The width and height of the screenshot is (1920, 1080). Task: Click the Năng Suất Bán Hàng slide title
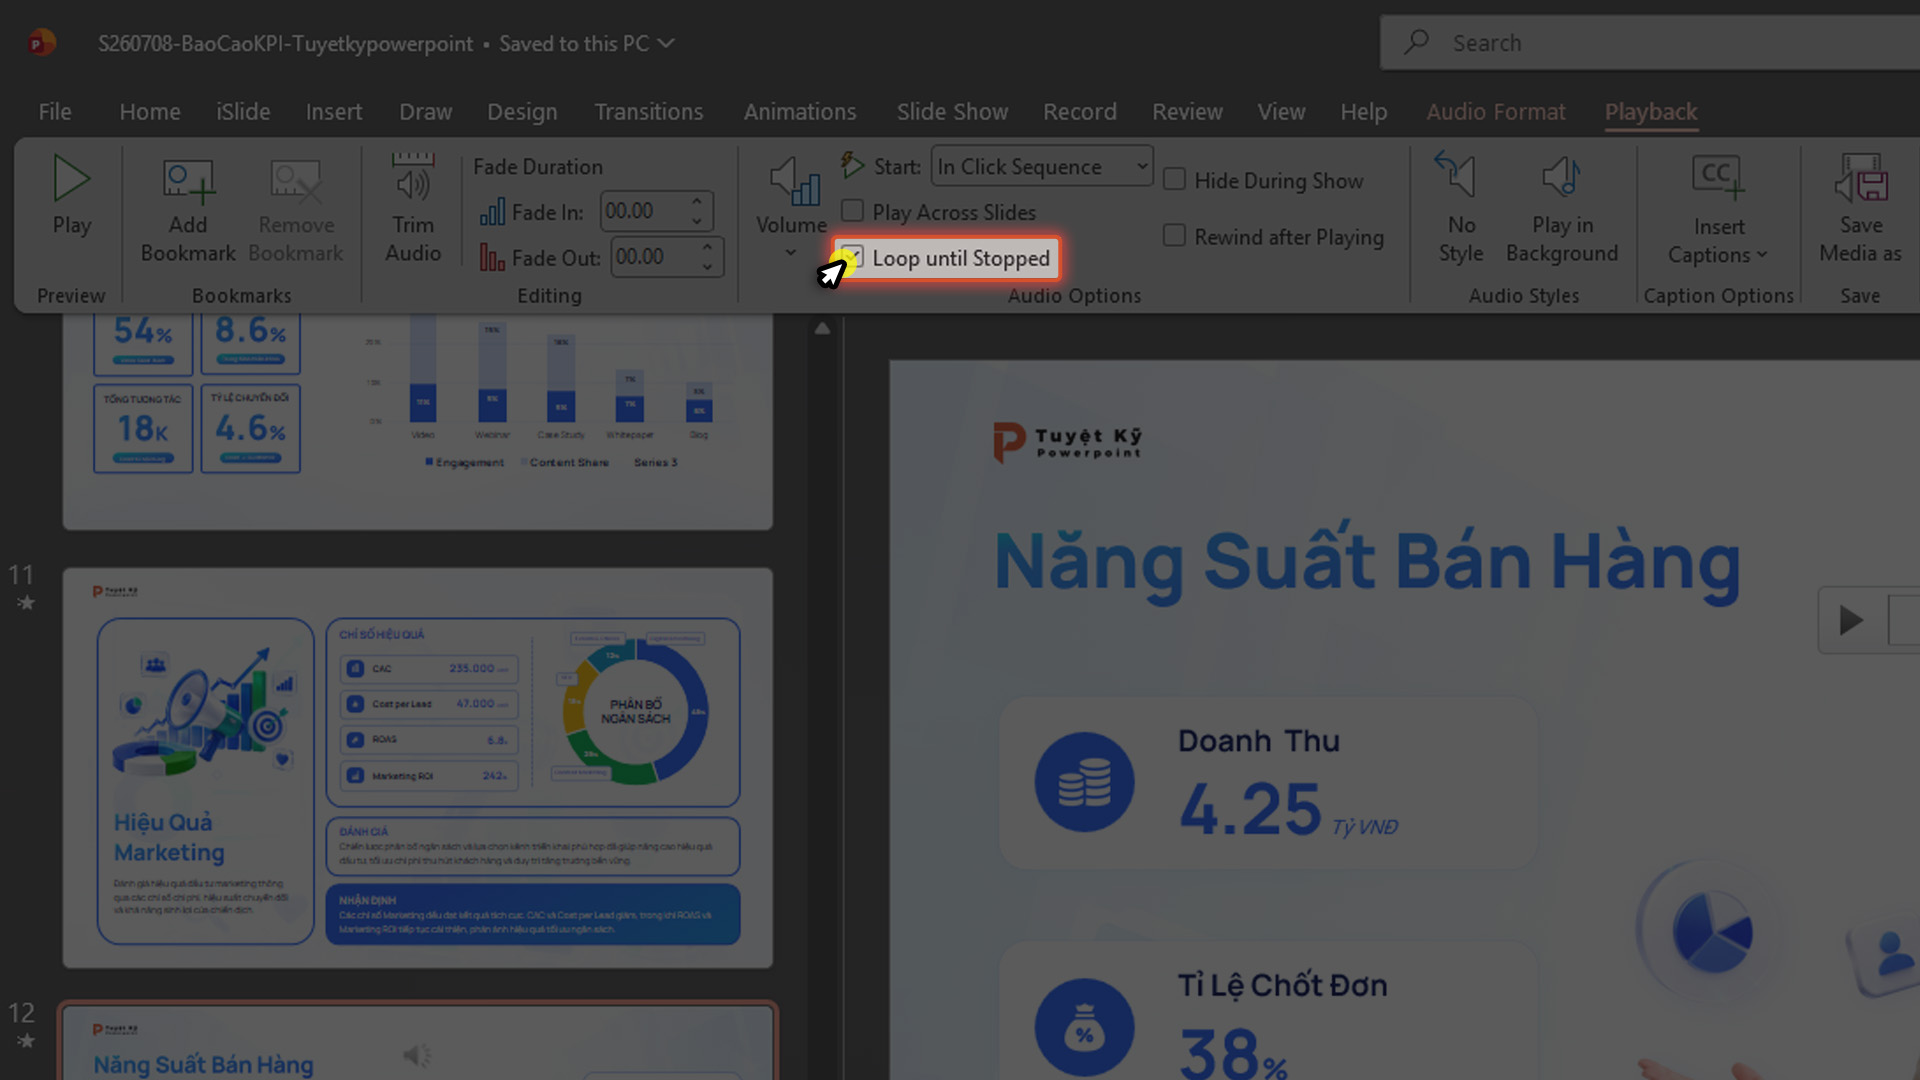pyautogui.click(x=1367, y=562)
